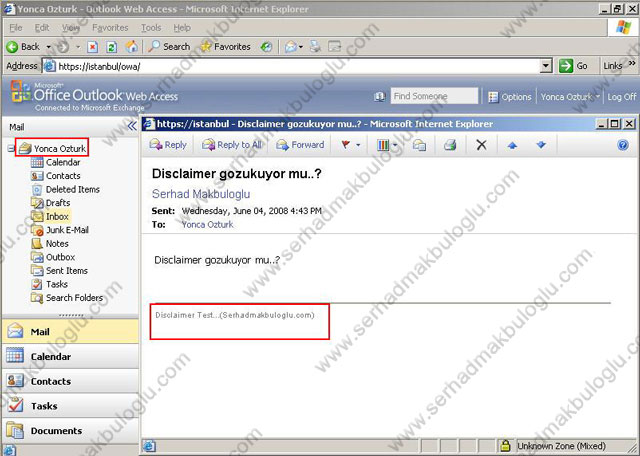Click the Refresh page icon

(x=111, y=47)
